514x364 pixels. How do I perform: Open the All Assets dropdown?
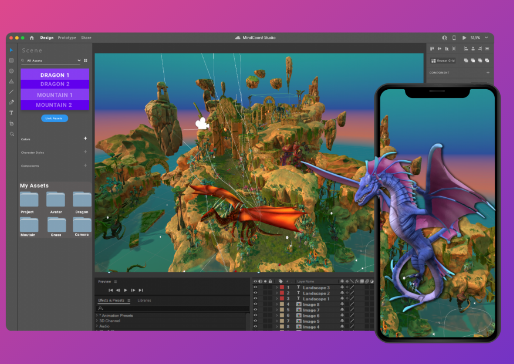51,60
